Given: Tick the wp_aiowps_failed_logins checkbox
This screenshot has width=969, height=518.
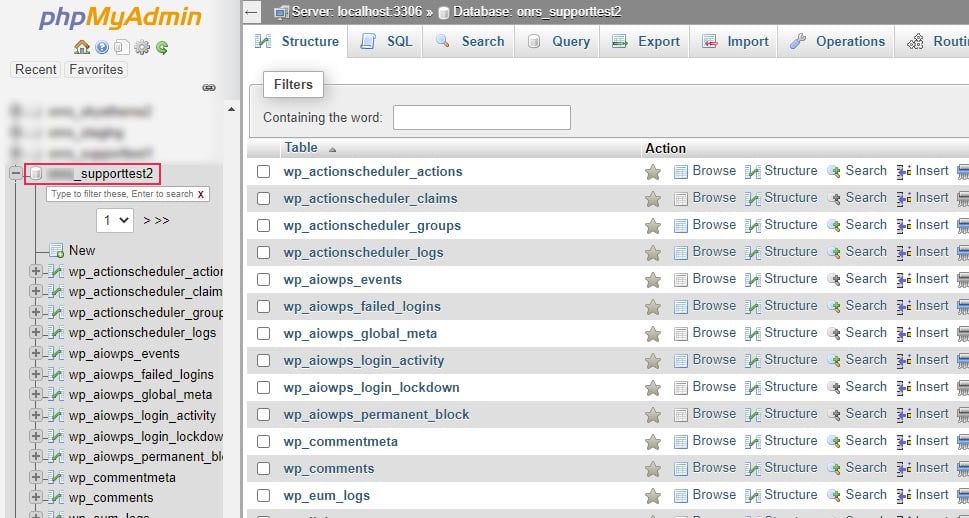Looking at the screenshot, I should (x=263, y=307).
